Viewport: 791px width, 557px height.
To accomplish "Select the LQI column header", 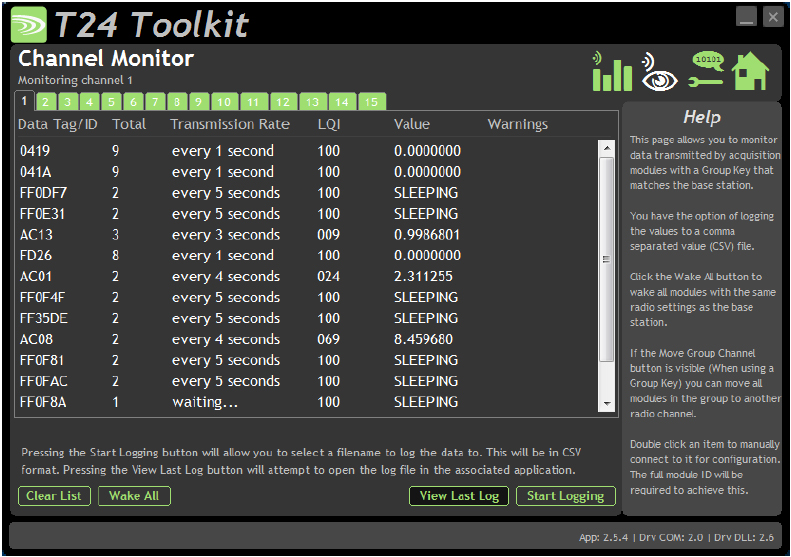I will pyautogui.click(x=329, y=125).
